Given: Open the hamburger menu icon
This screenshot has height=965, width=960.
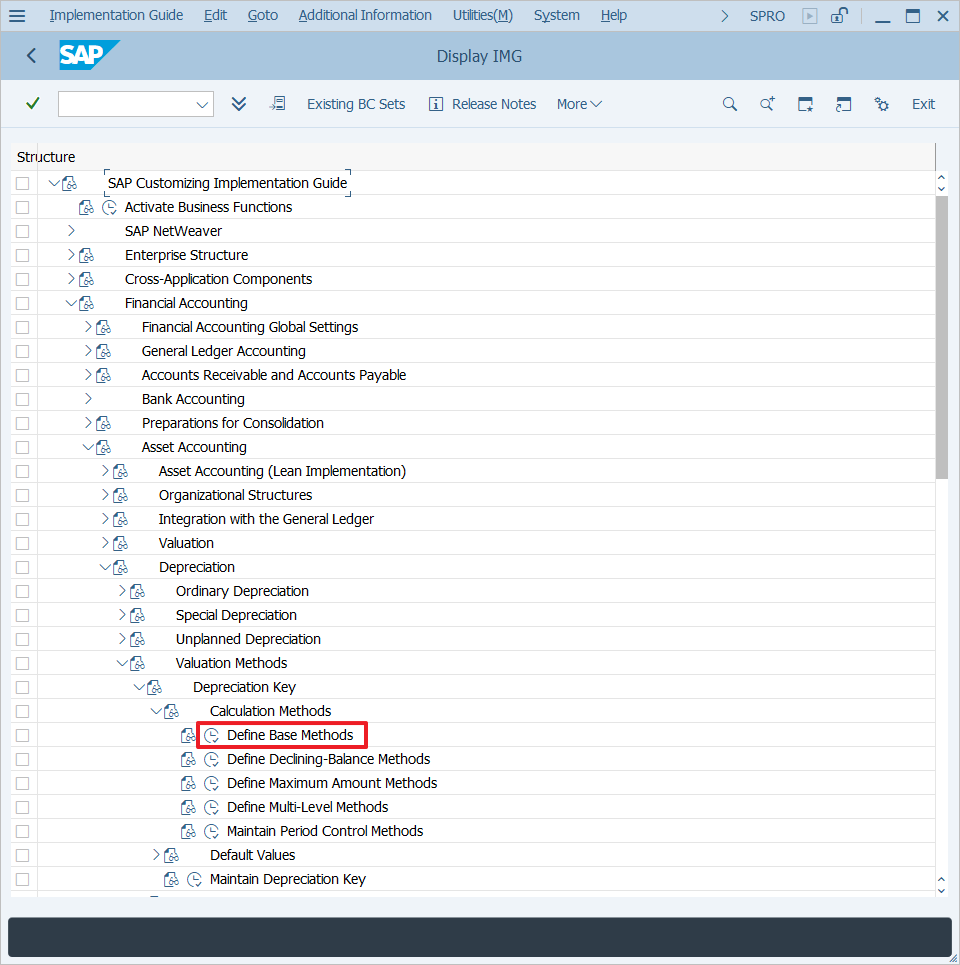Looking at the screenshot, I should click(x=17, y=15).
